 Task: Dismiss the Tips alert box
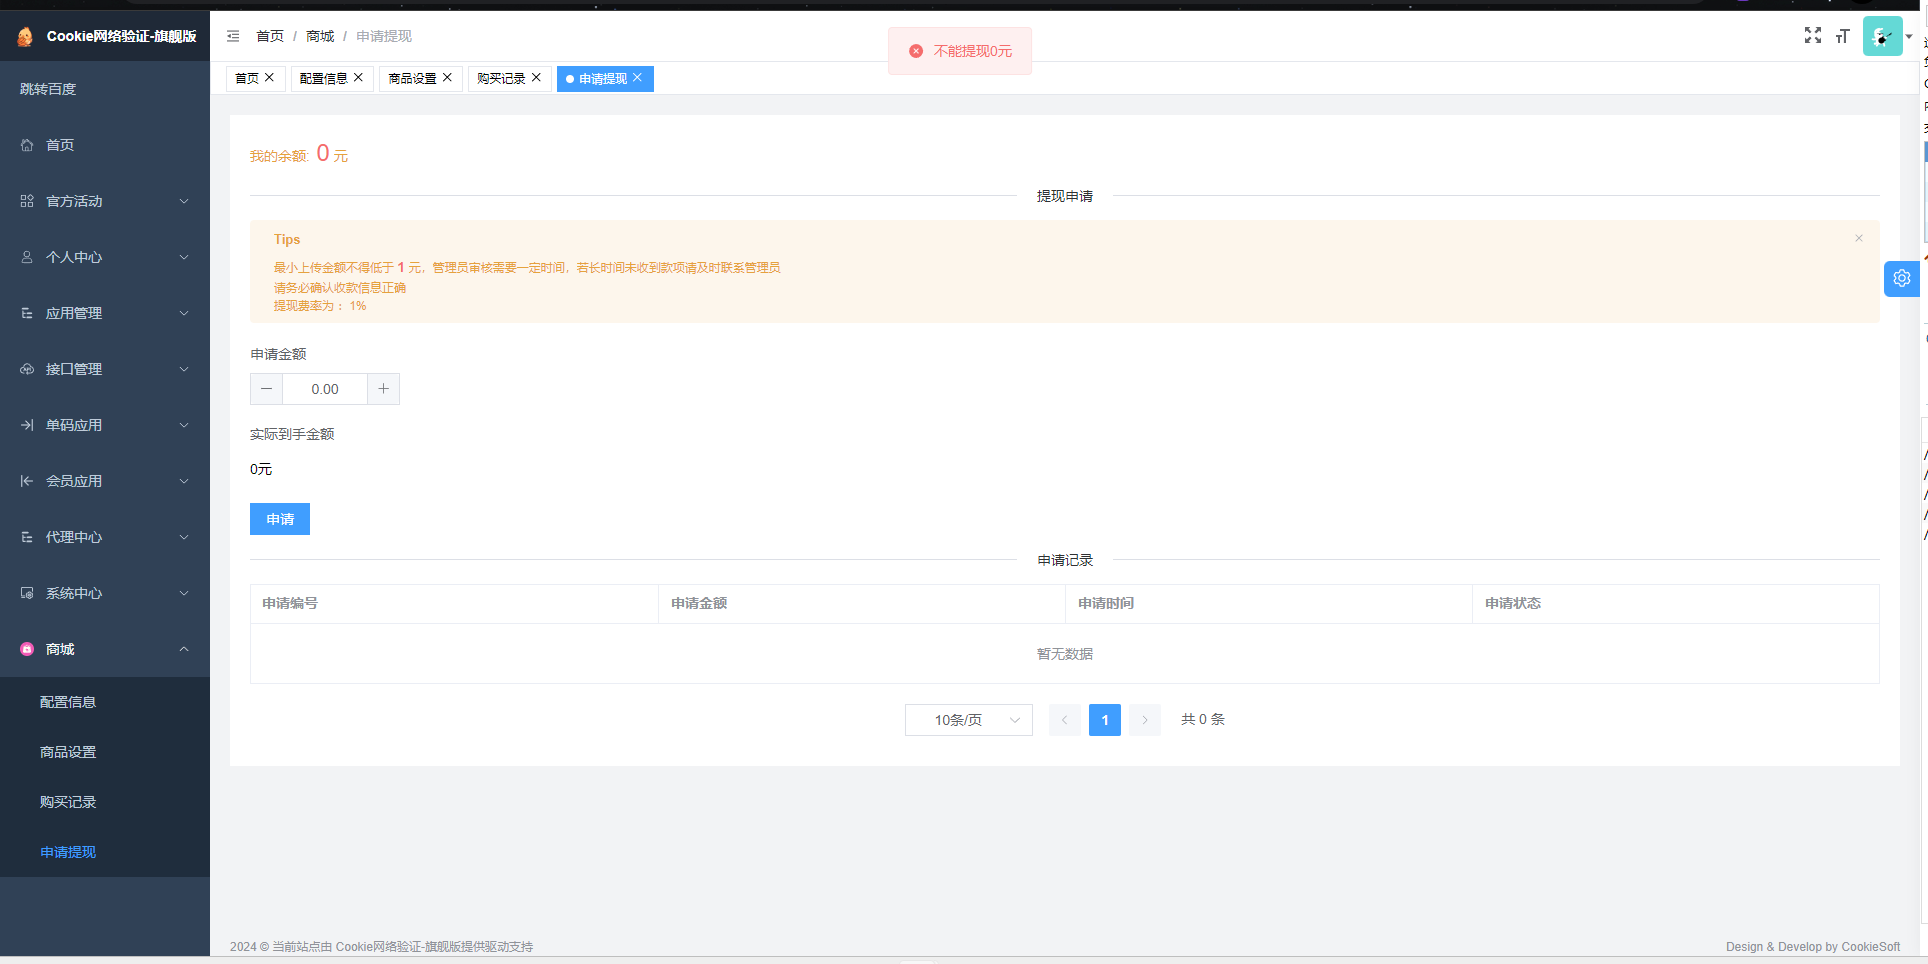point(1859,238)
